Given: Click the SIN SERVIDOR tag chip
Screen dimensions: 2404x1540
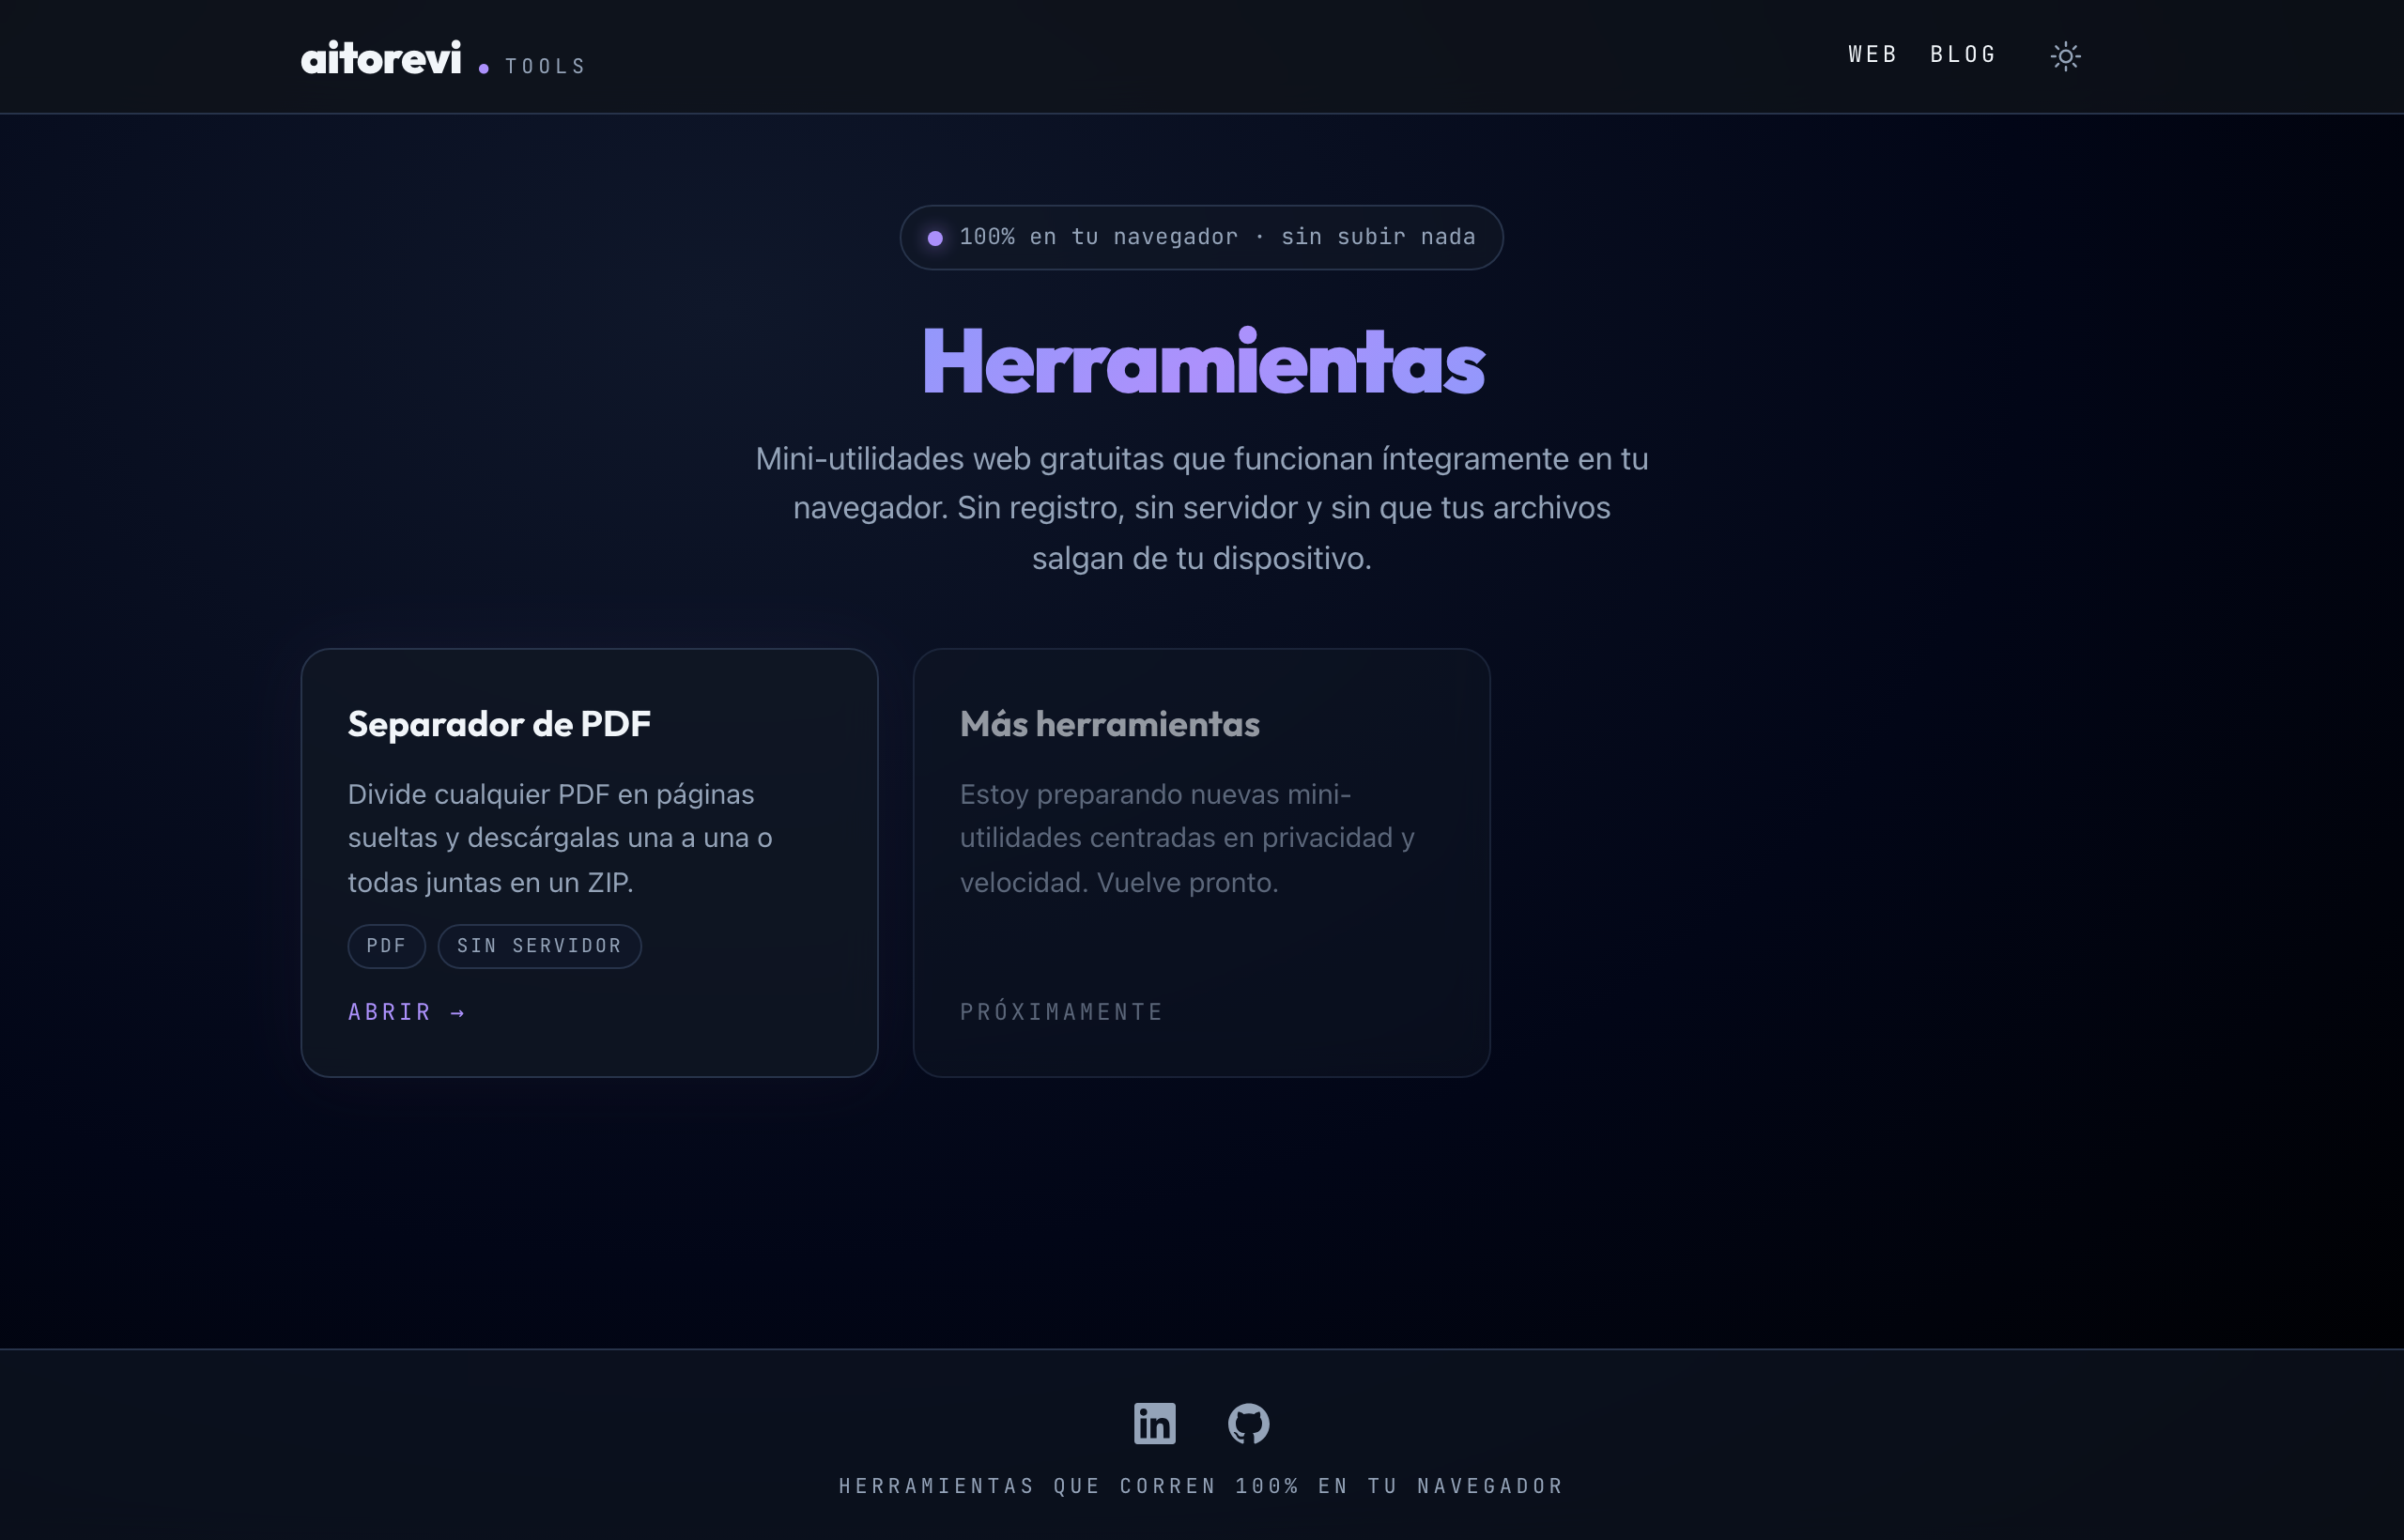Looking at the screenshot, I should coord(539,946).
